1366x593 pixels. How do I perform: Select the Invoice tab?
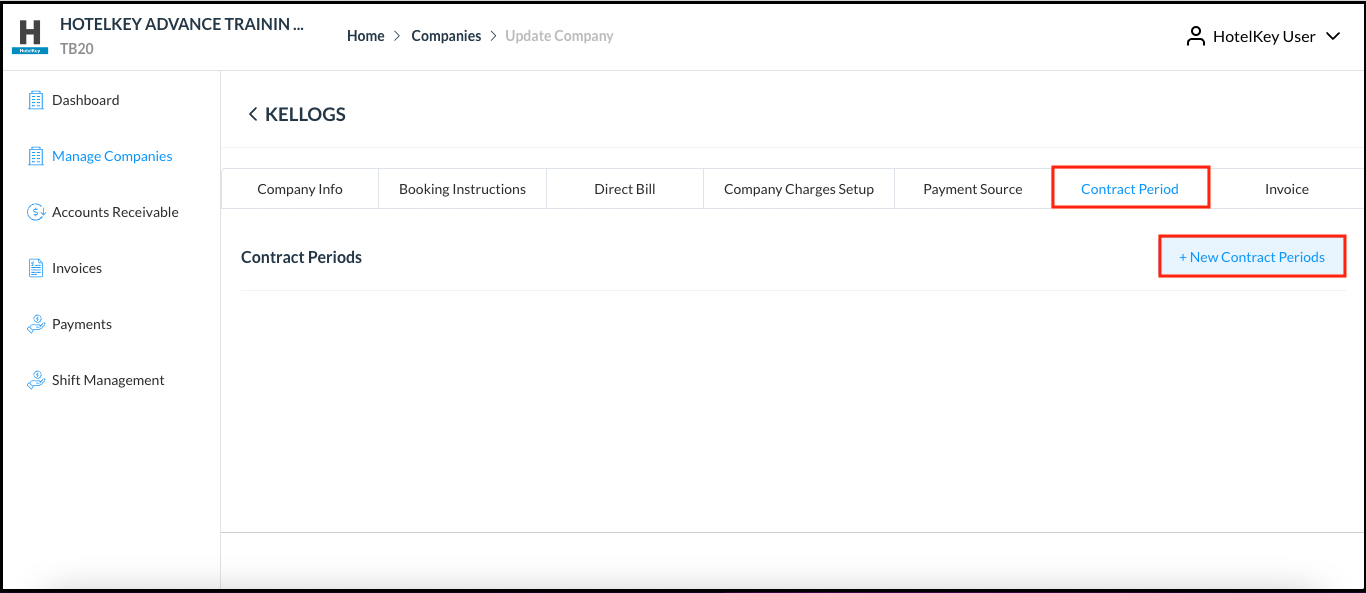[x=1287, y=188]
